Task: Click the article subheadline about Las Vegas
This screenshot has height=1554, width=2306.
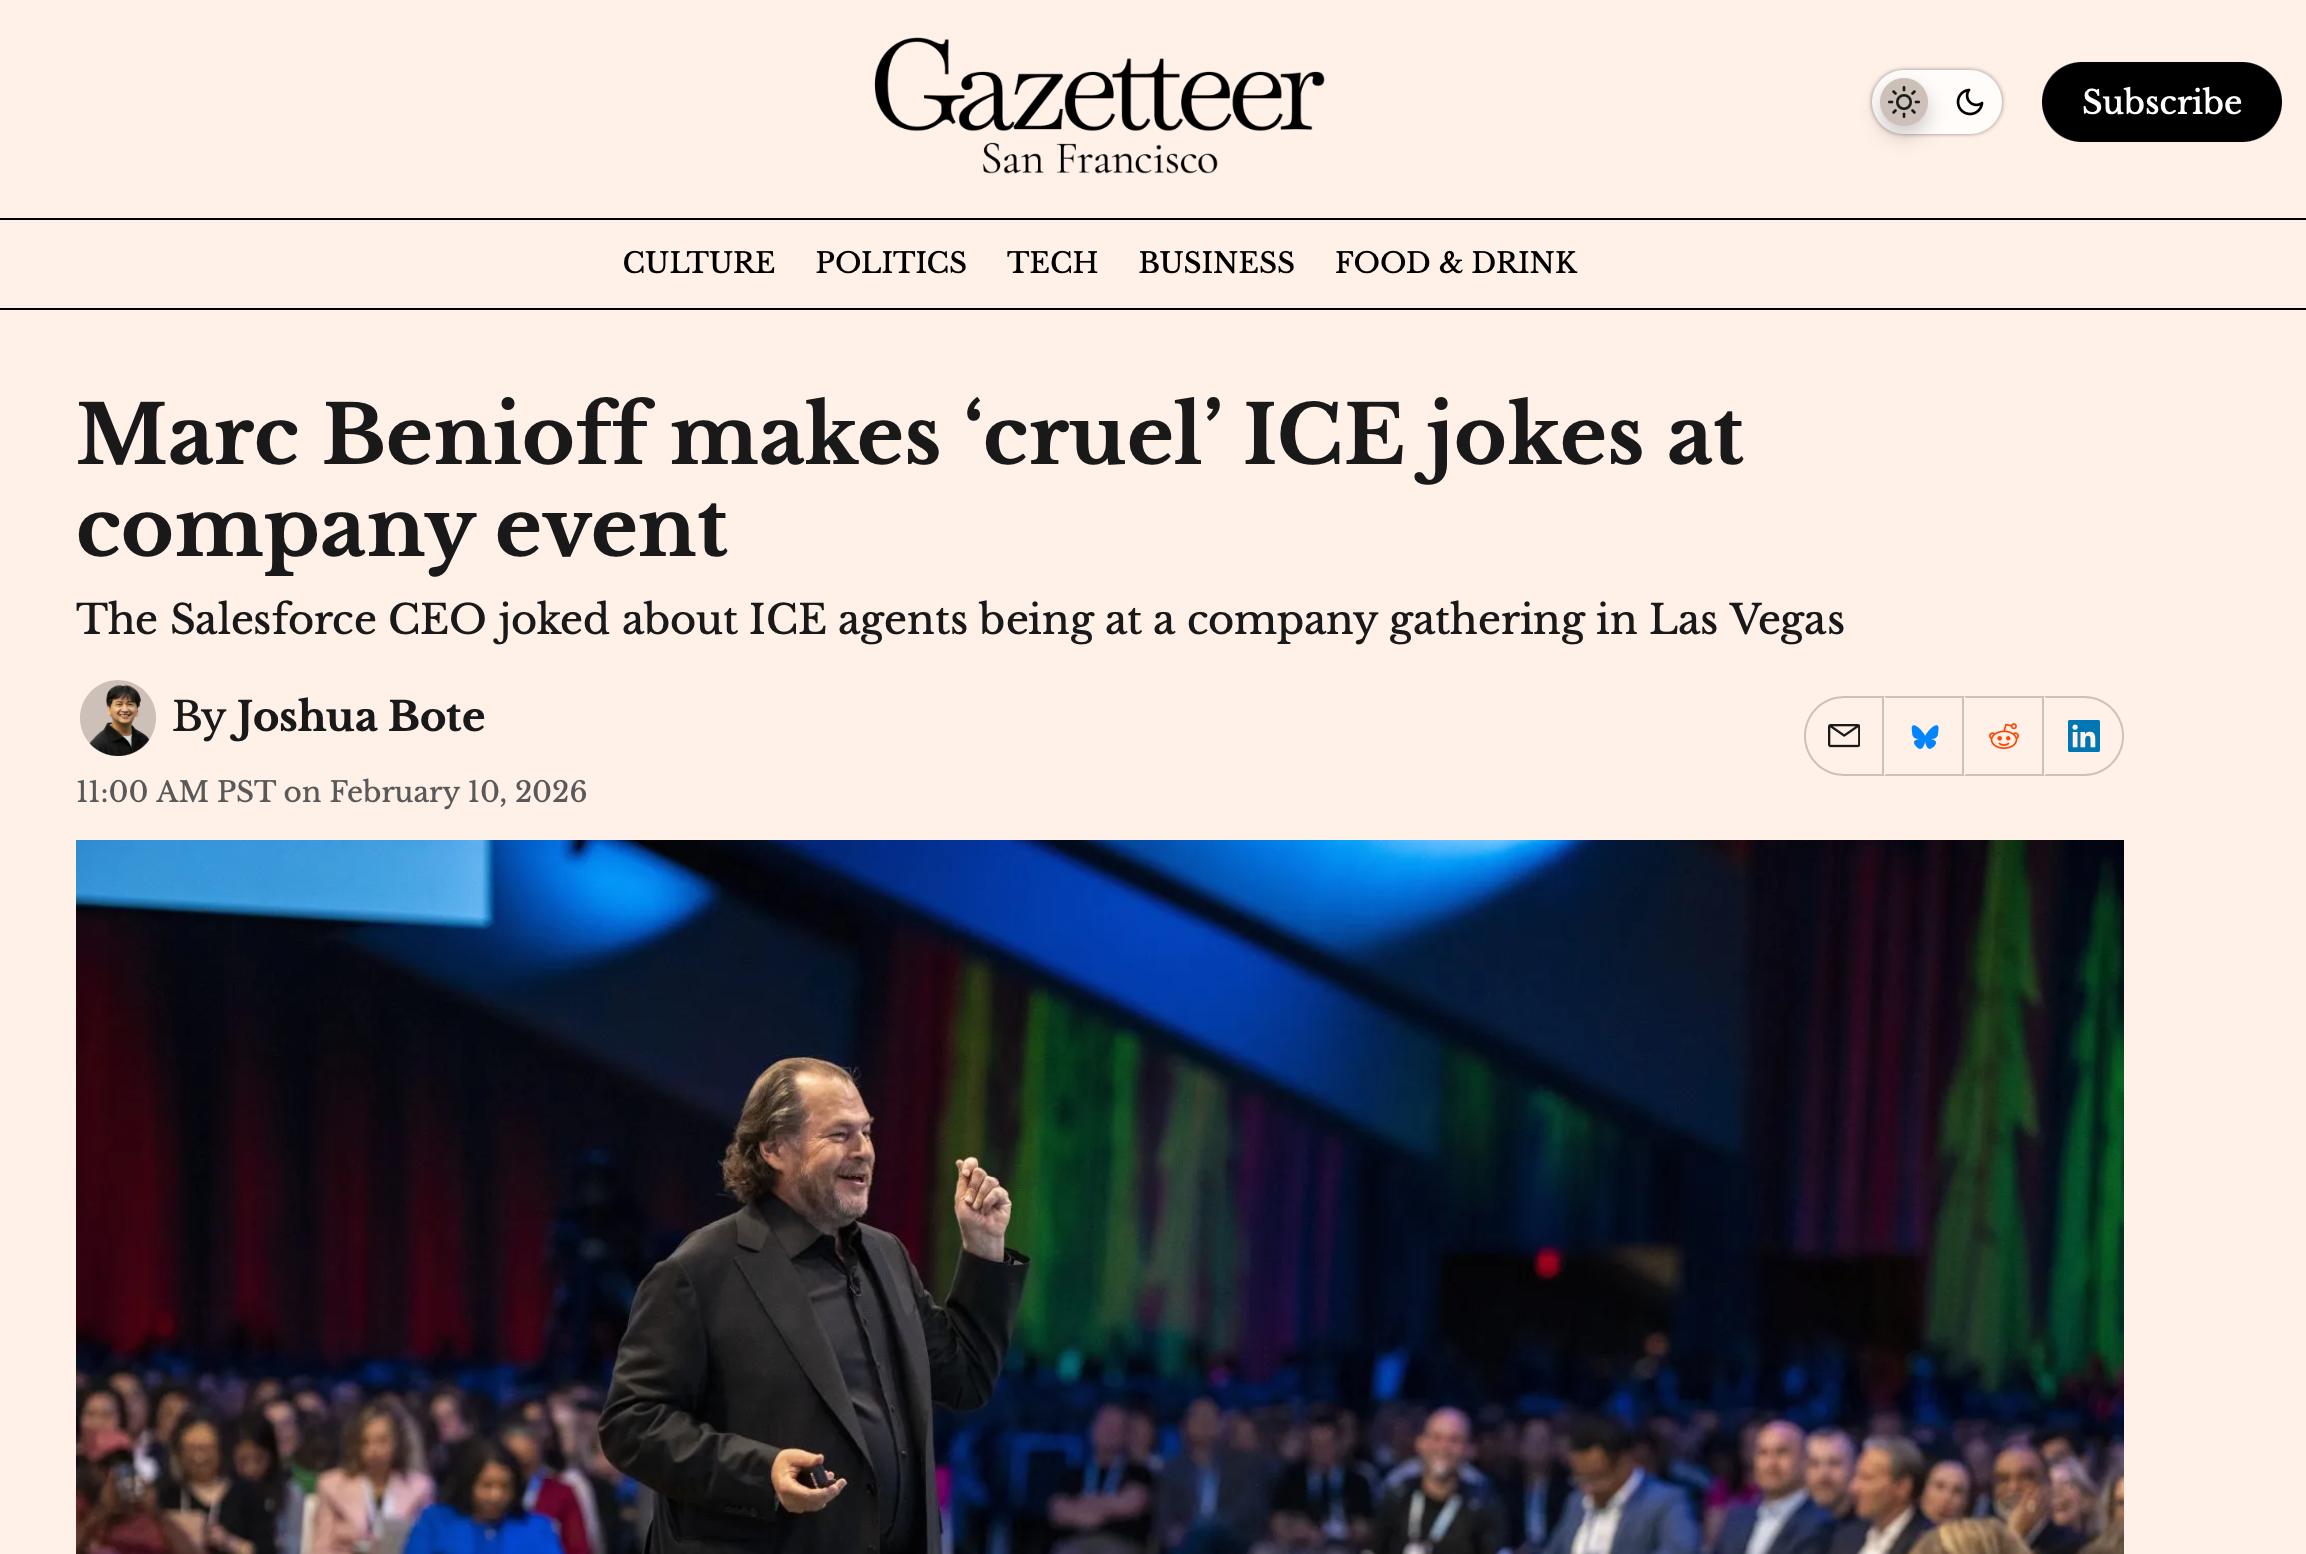Action: 960,619
